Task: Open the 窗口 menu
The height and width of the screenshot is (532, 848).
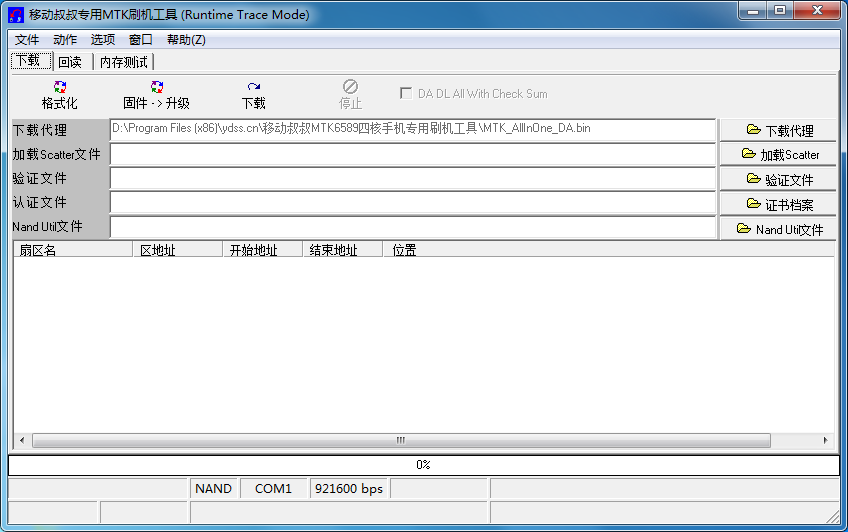Action: pyautogui.click(x=141, y=40)
